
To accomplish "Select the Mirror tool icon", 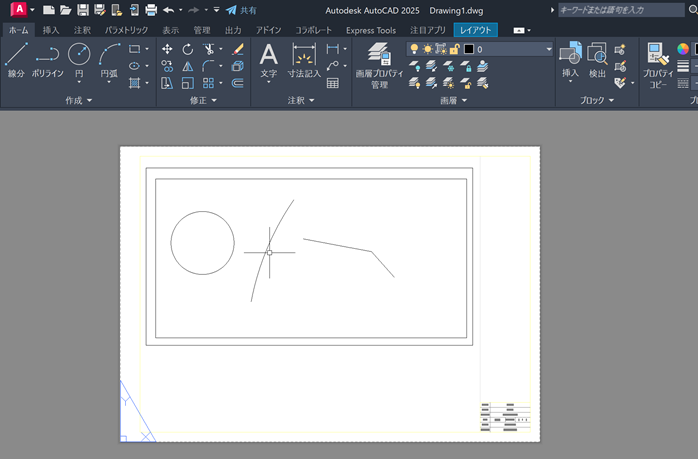I will coord(188,66).
